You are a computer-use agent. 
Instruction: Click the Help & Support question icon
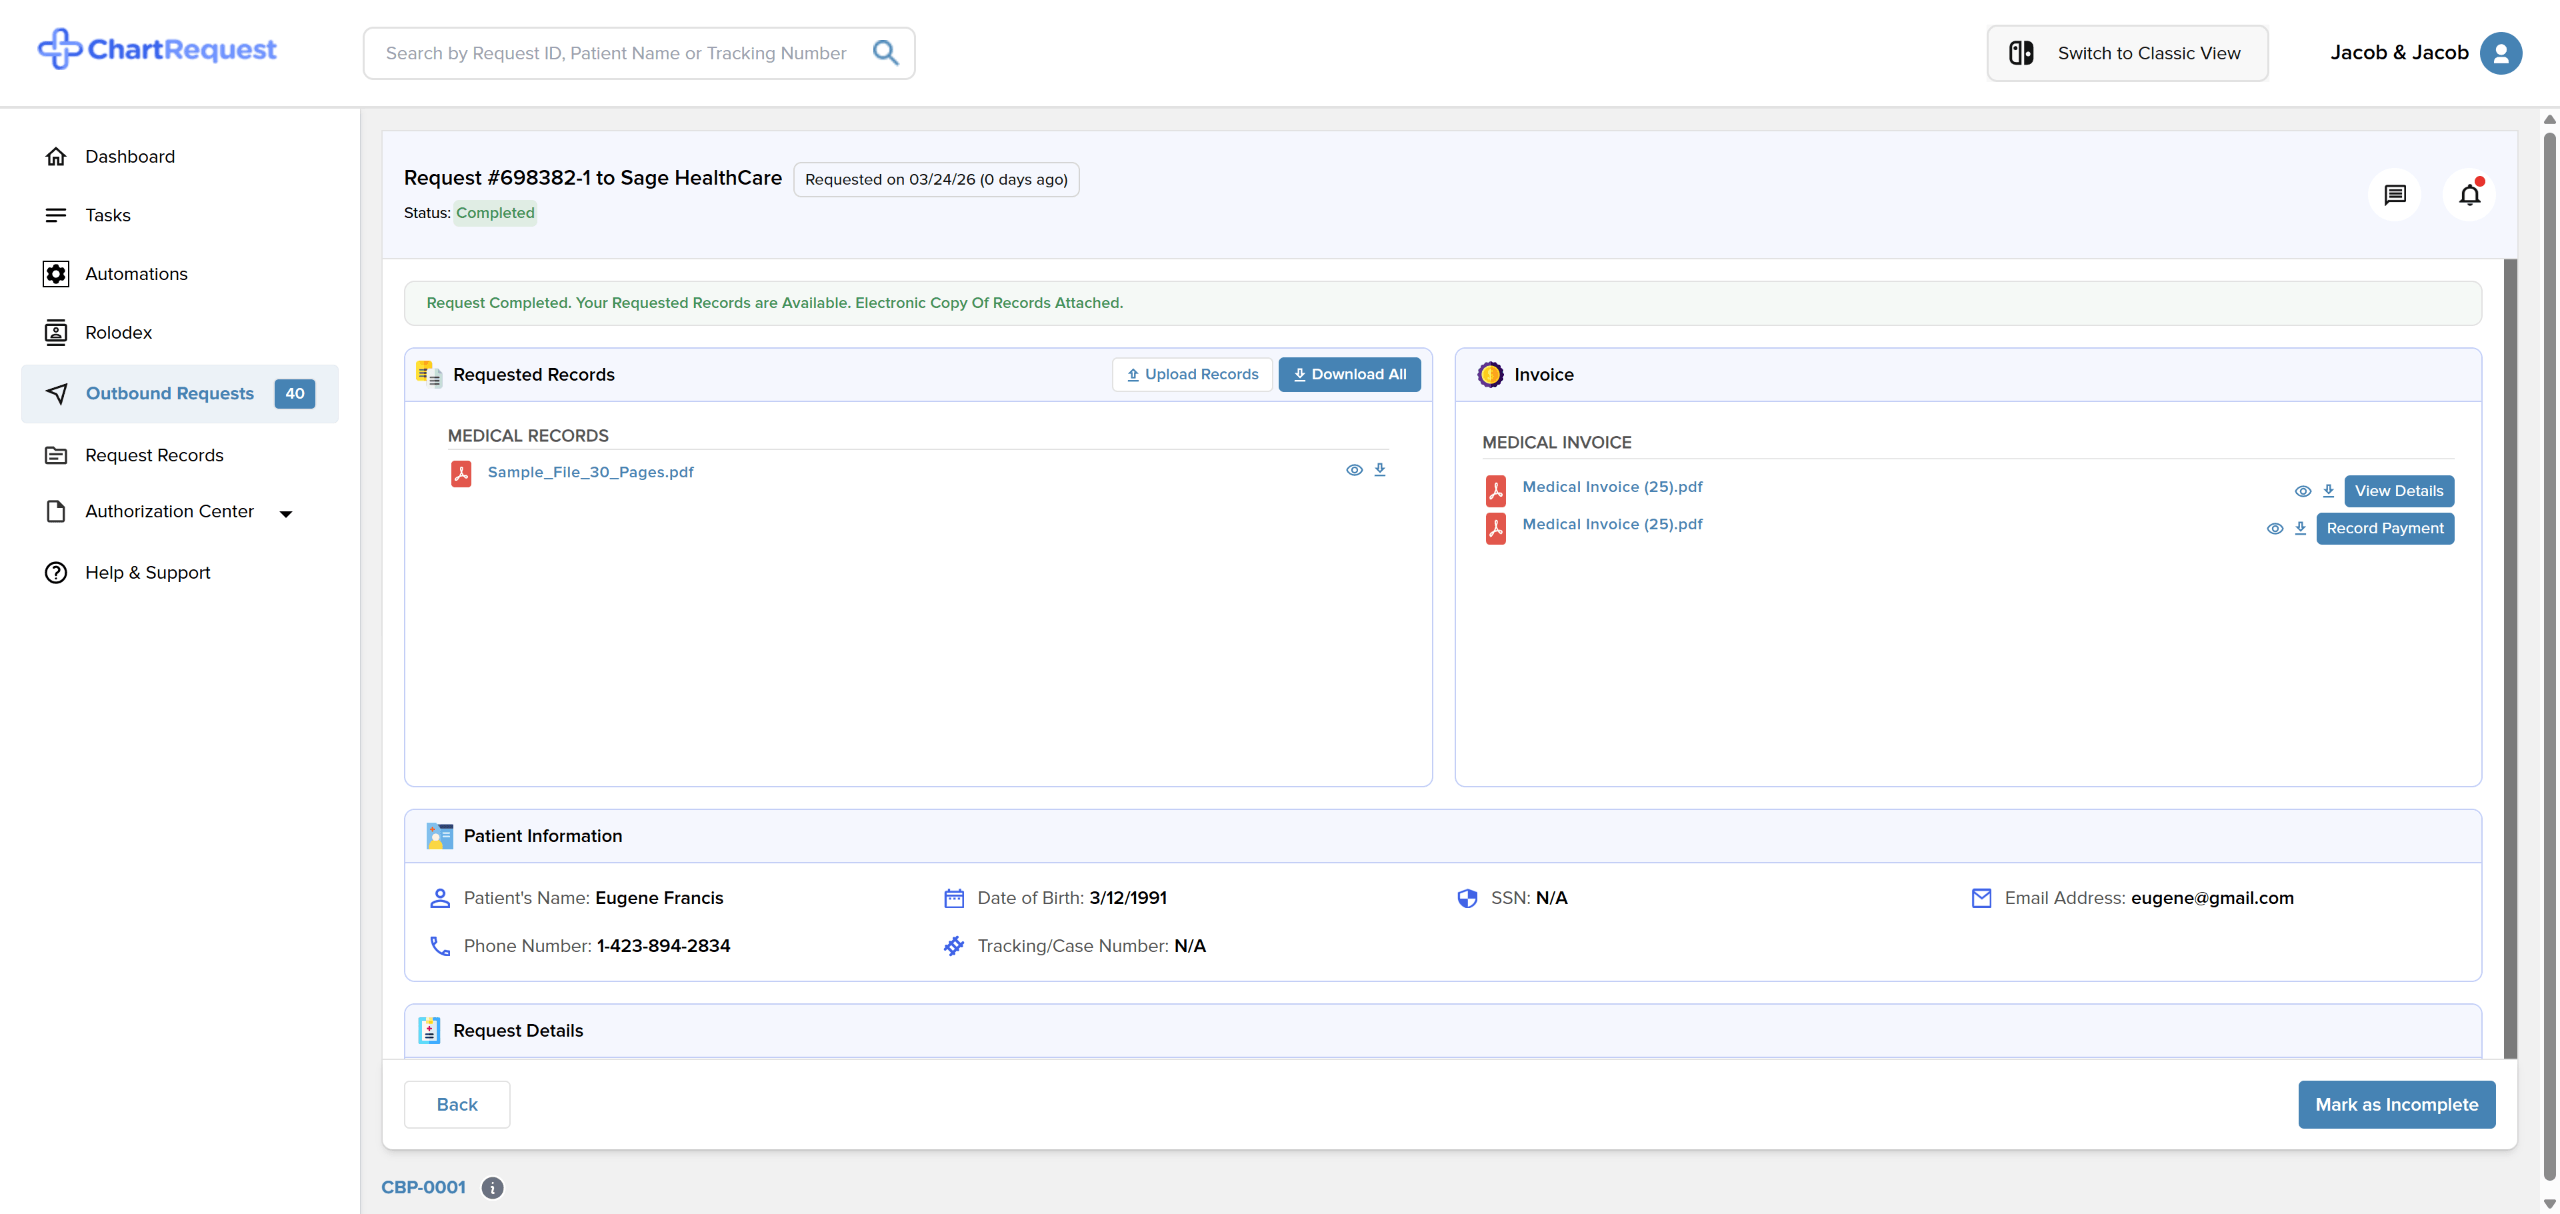(56, 572)
